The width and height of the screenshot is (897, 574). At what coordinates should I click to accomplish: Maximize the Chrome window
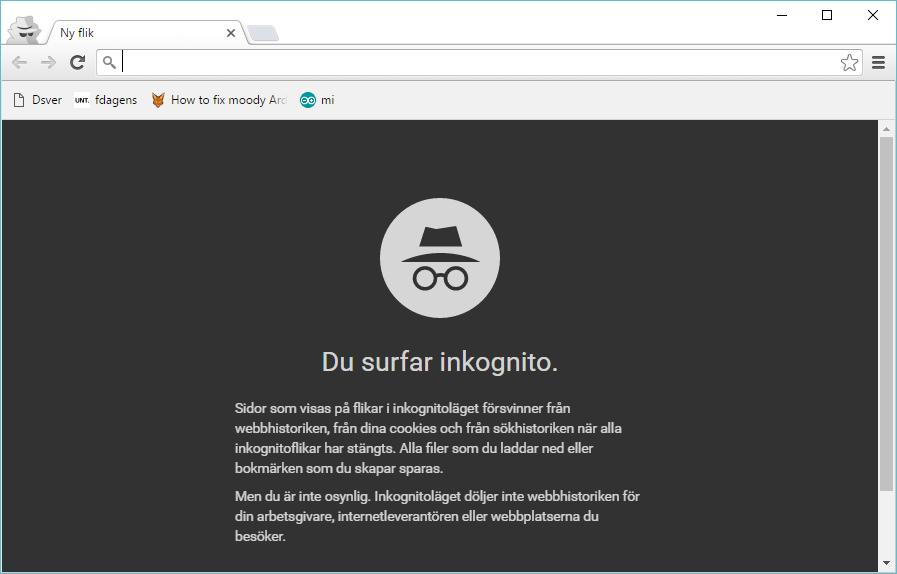point(827,15)
